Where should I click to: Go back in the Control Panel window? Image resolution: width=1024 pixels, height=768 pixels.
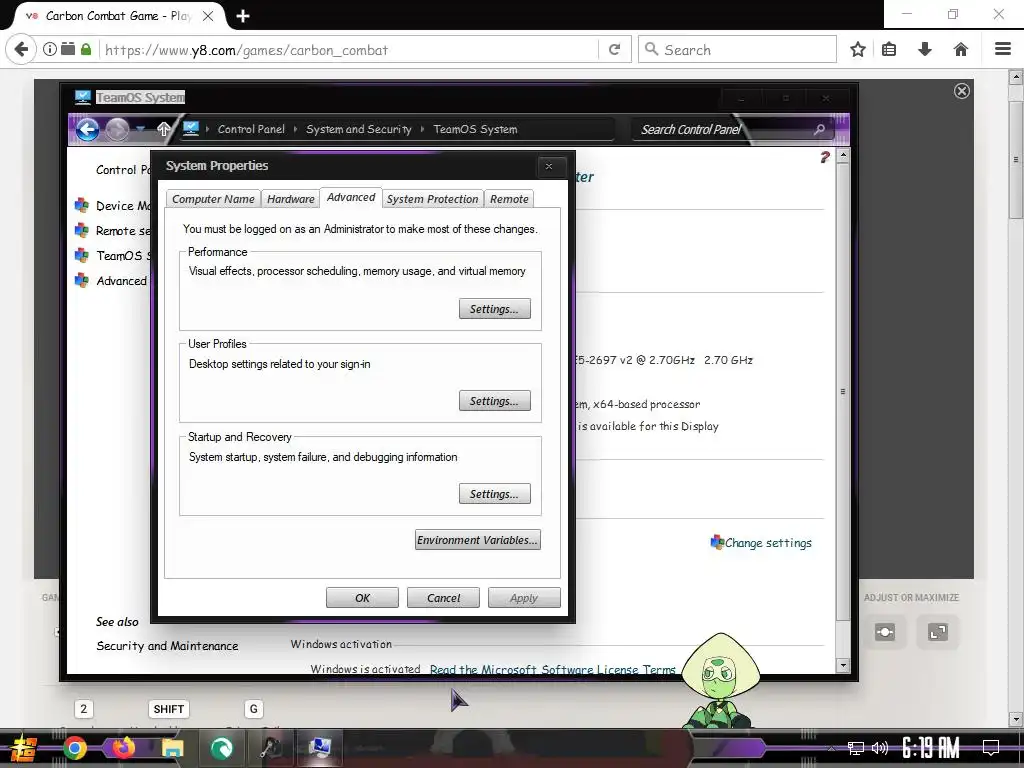pos(88,129)
